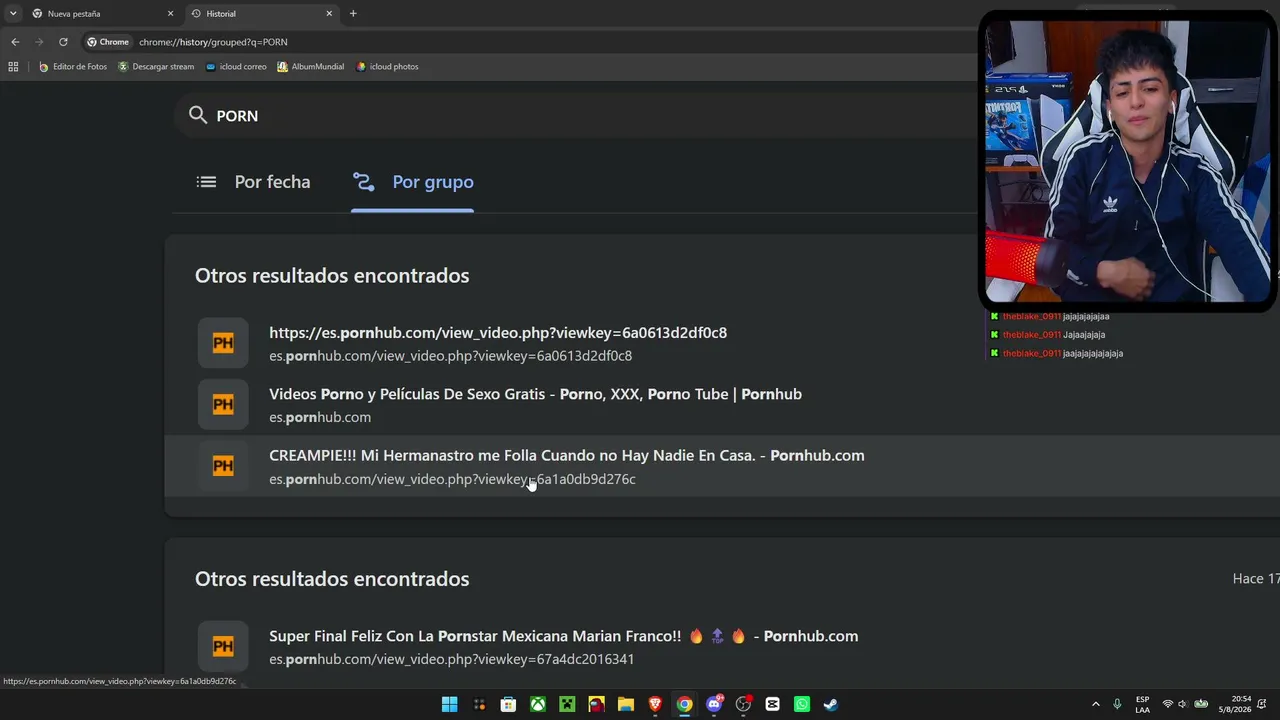Switch to Brave browser in taskbar

(655, 704)
